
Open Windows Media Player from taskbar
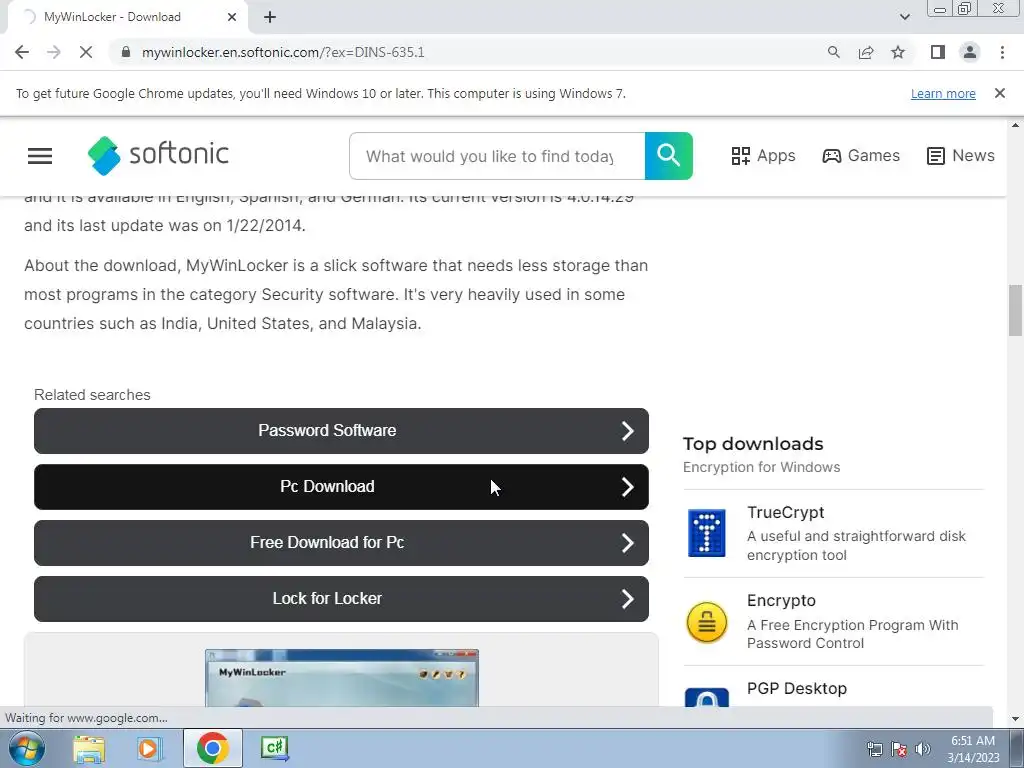[149, 748]
